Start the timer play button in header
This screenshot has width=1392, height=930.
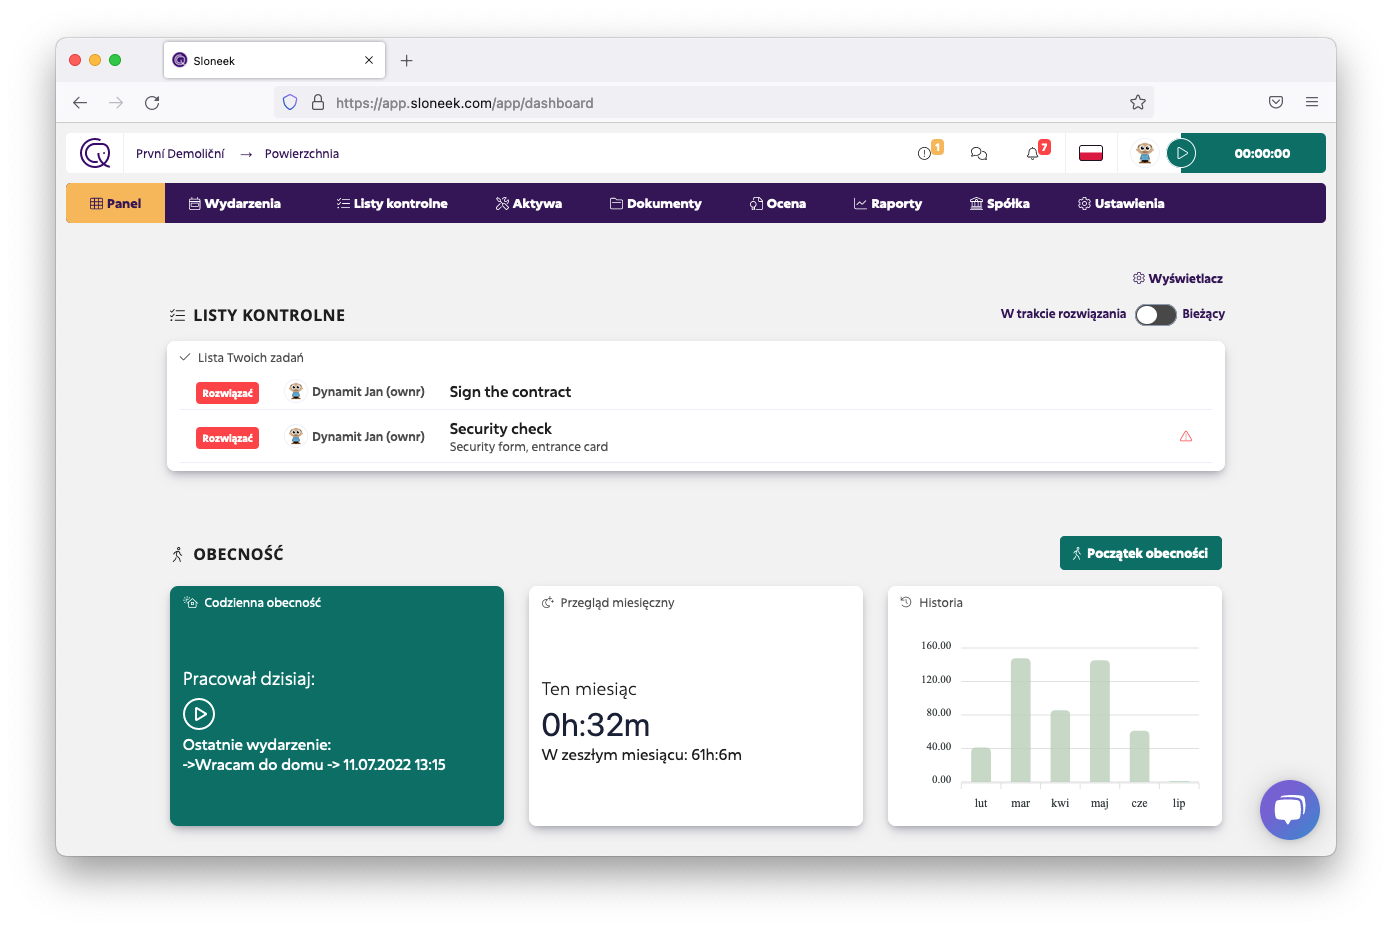(x=1182, y=153)
